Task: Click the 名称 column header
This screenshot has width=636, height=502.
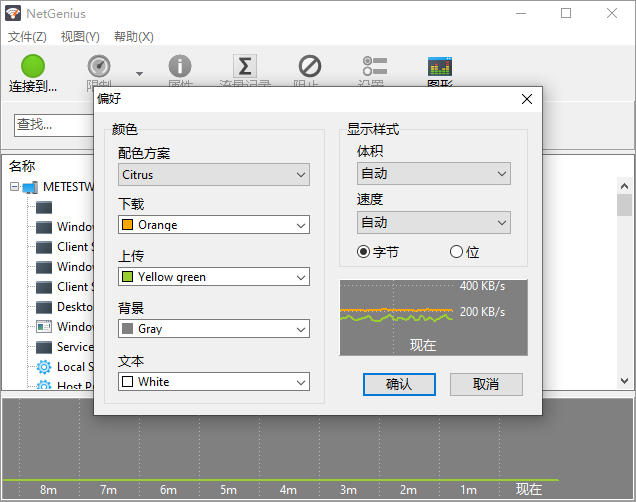Action: pyautogui.click(x=22, y=166)
